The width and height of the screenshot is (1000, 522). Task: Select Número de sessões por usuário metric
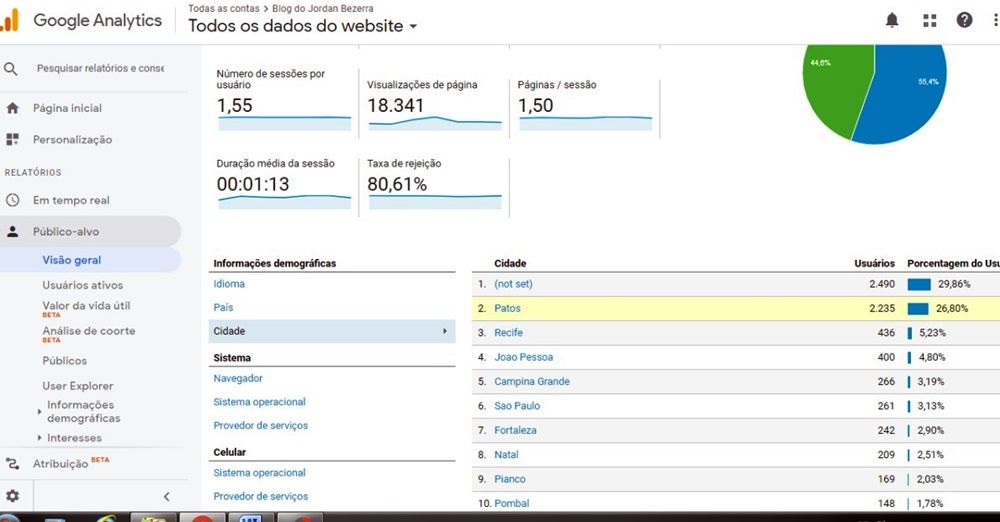click(284, 100)
